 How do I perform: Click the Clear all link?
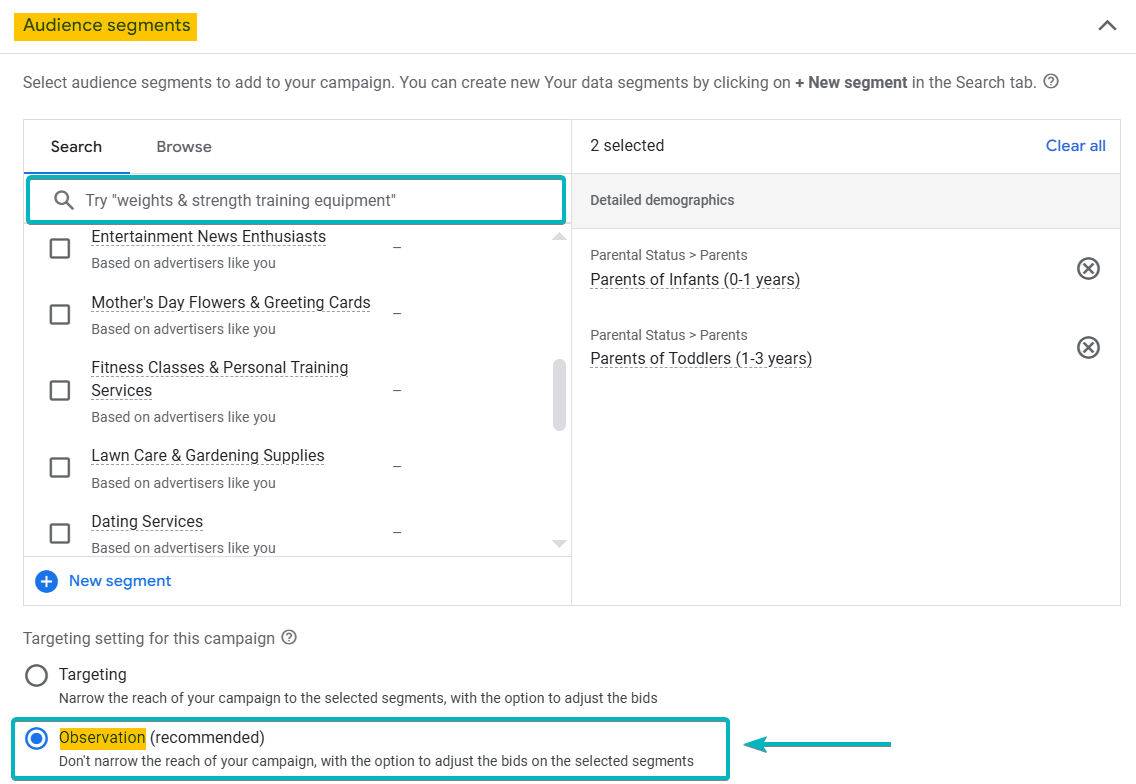click(1075, 145)
